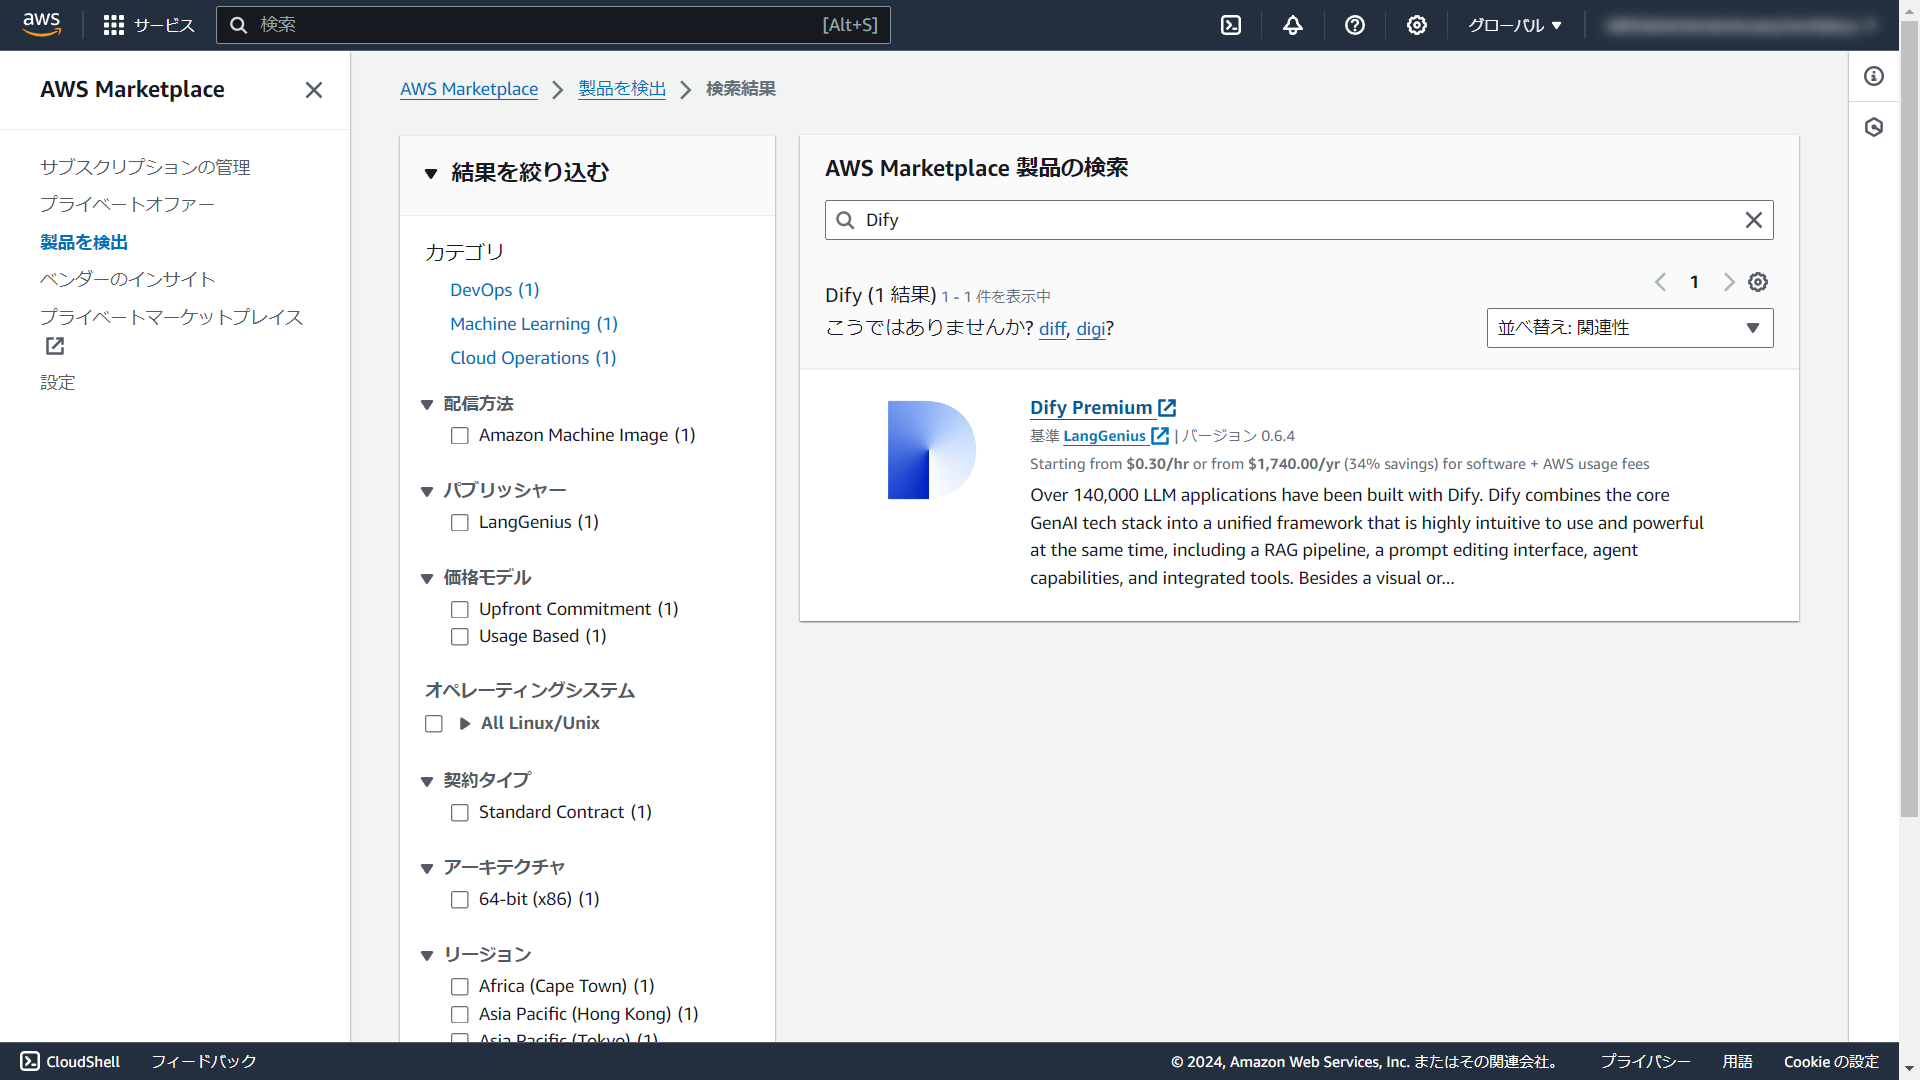Open CloudShell icon in top navigation bar
1920x1080 pixels.
(x=1231, y=25)
